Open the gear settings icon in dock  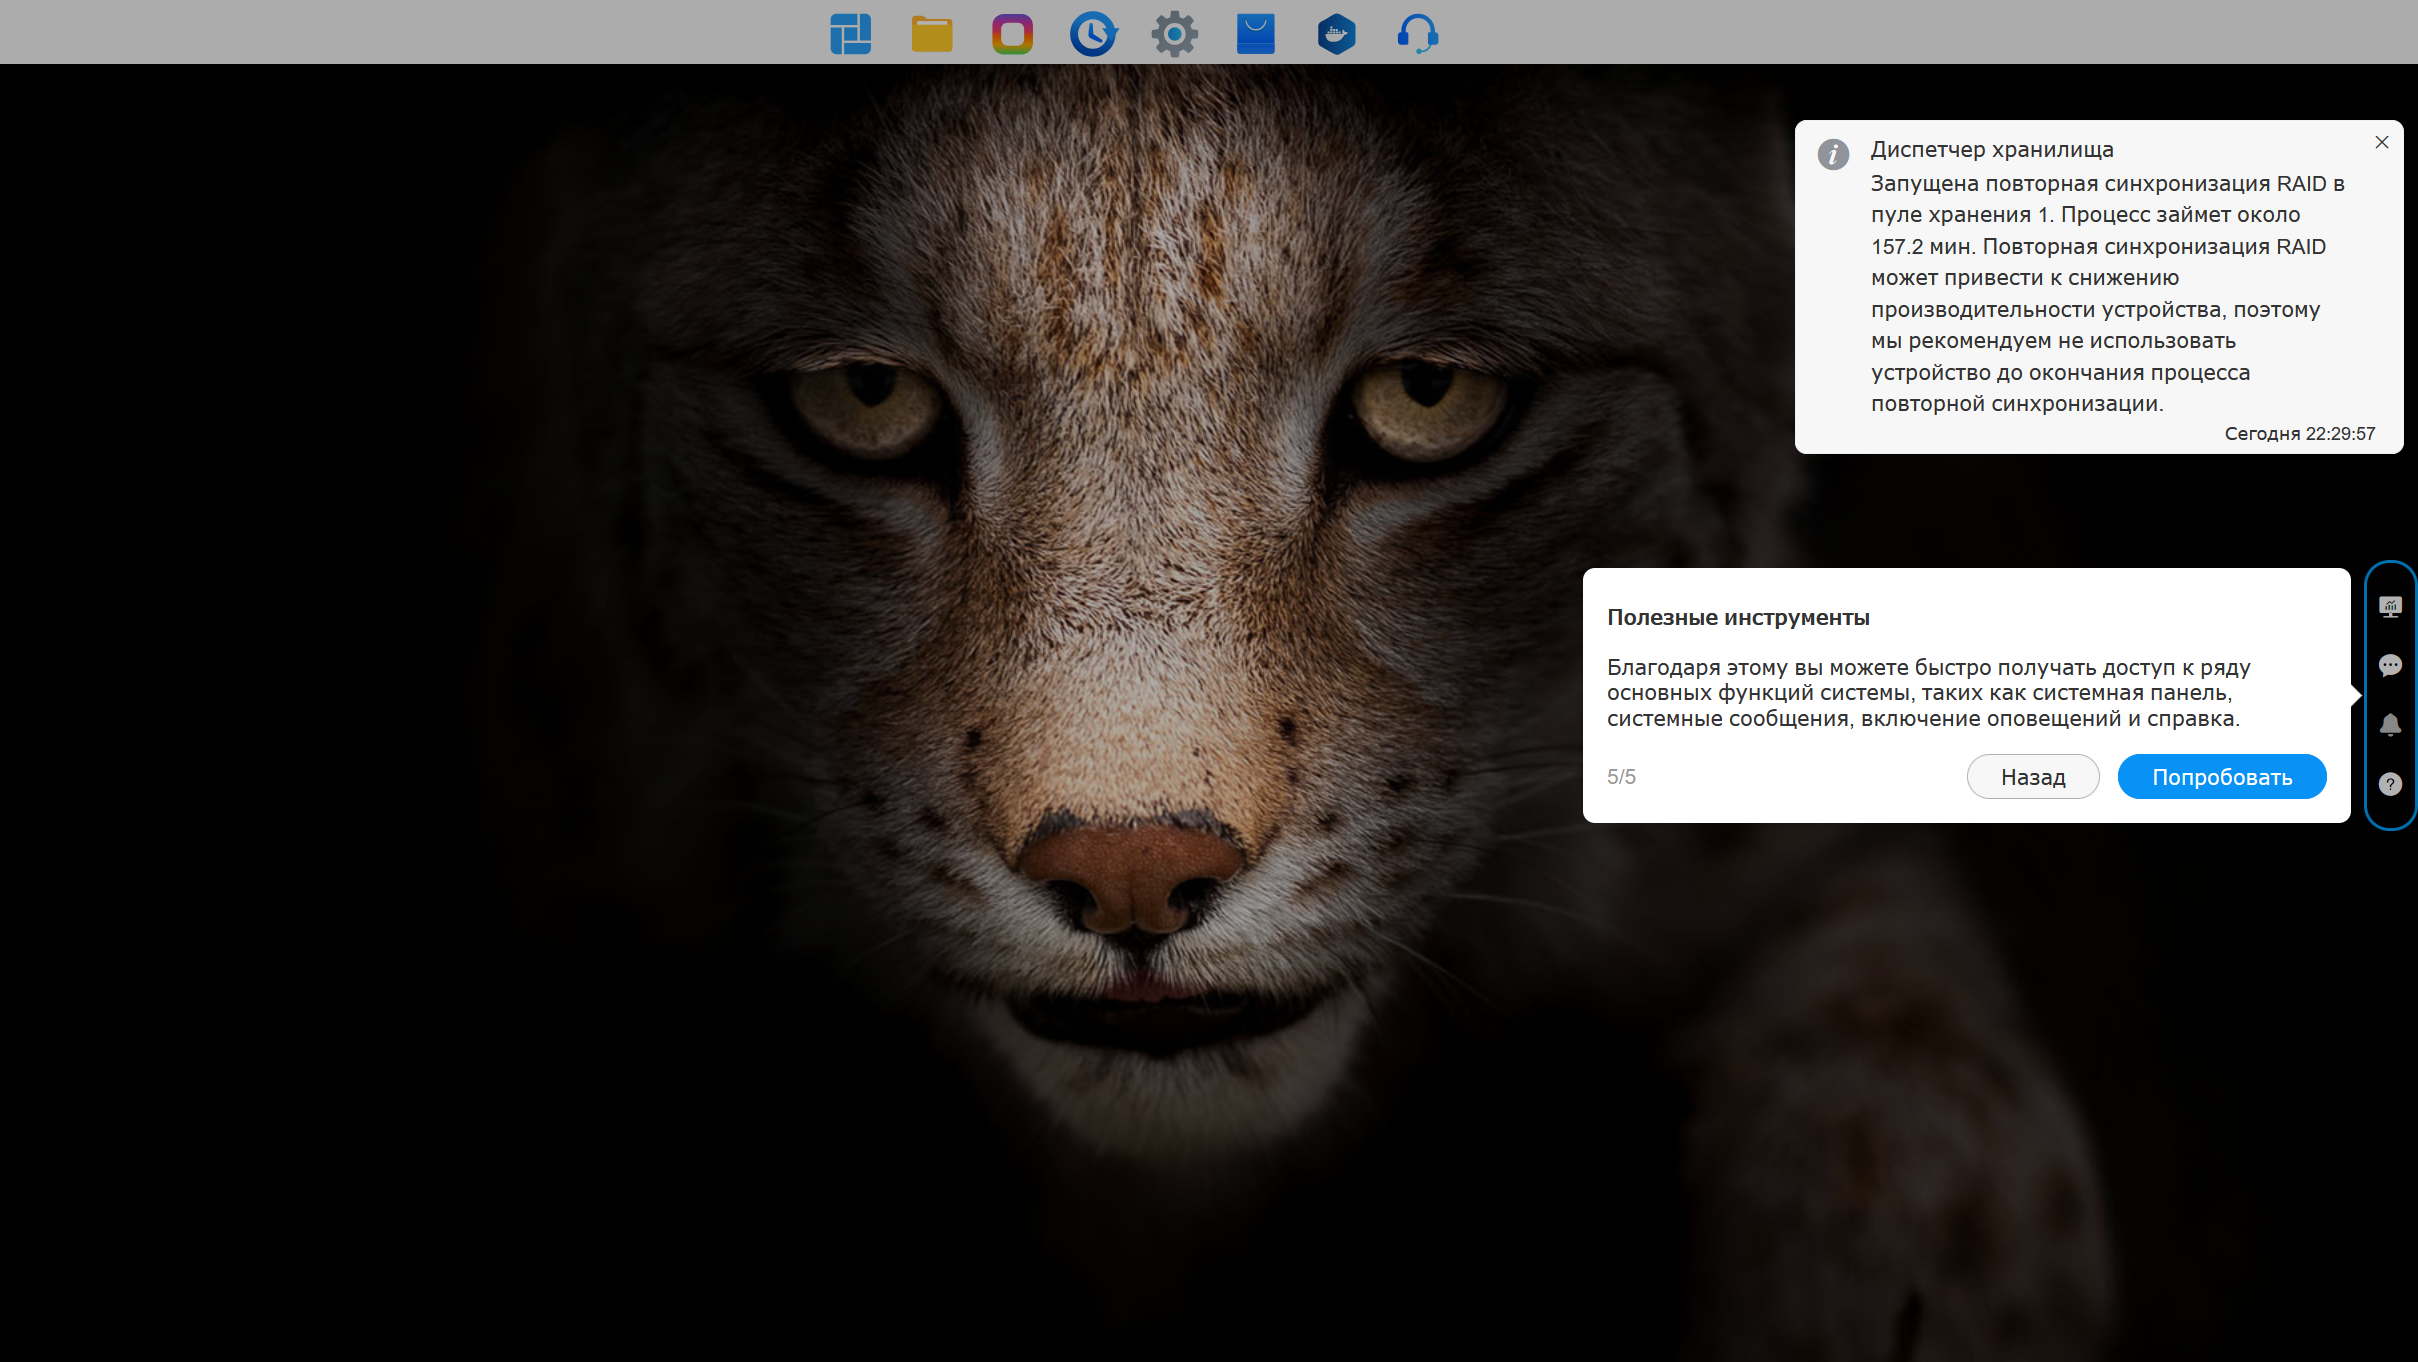point(1174,34)
